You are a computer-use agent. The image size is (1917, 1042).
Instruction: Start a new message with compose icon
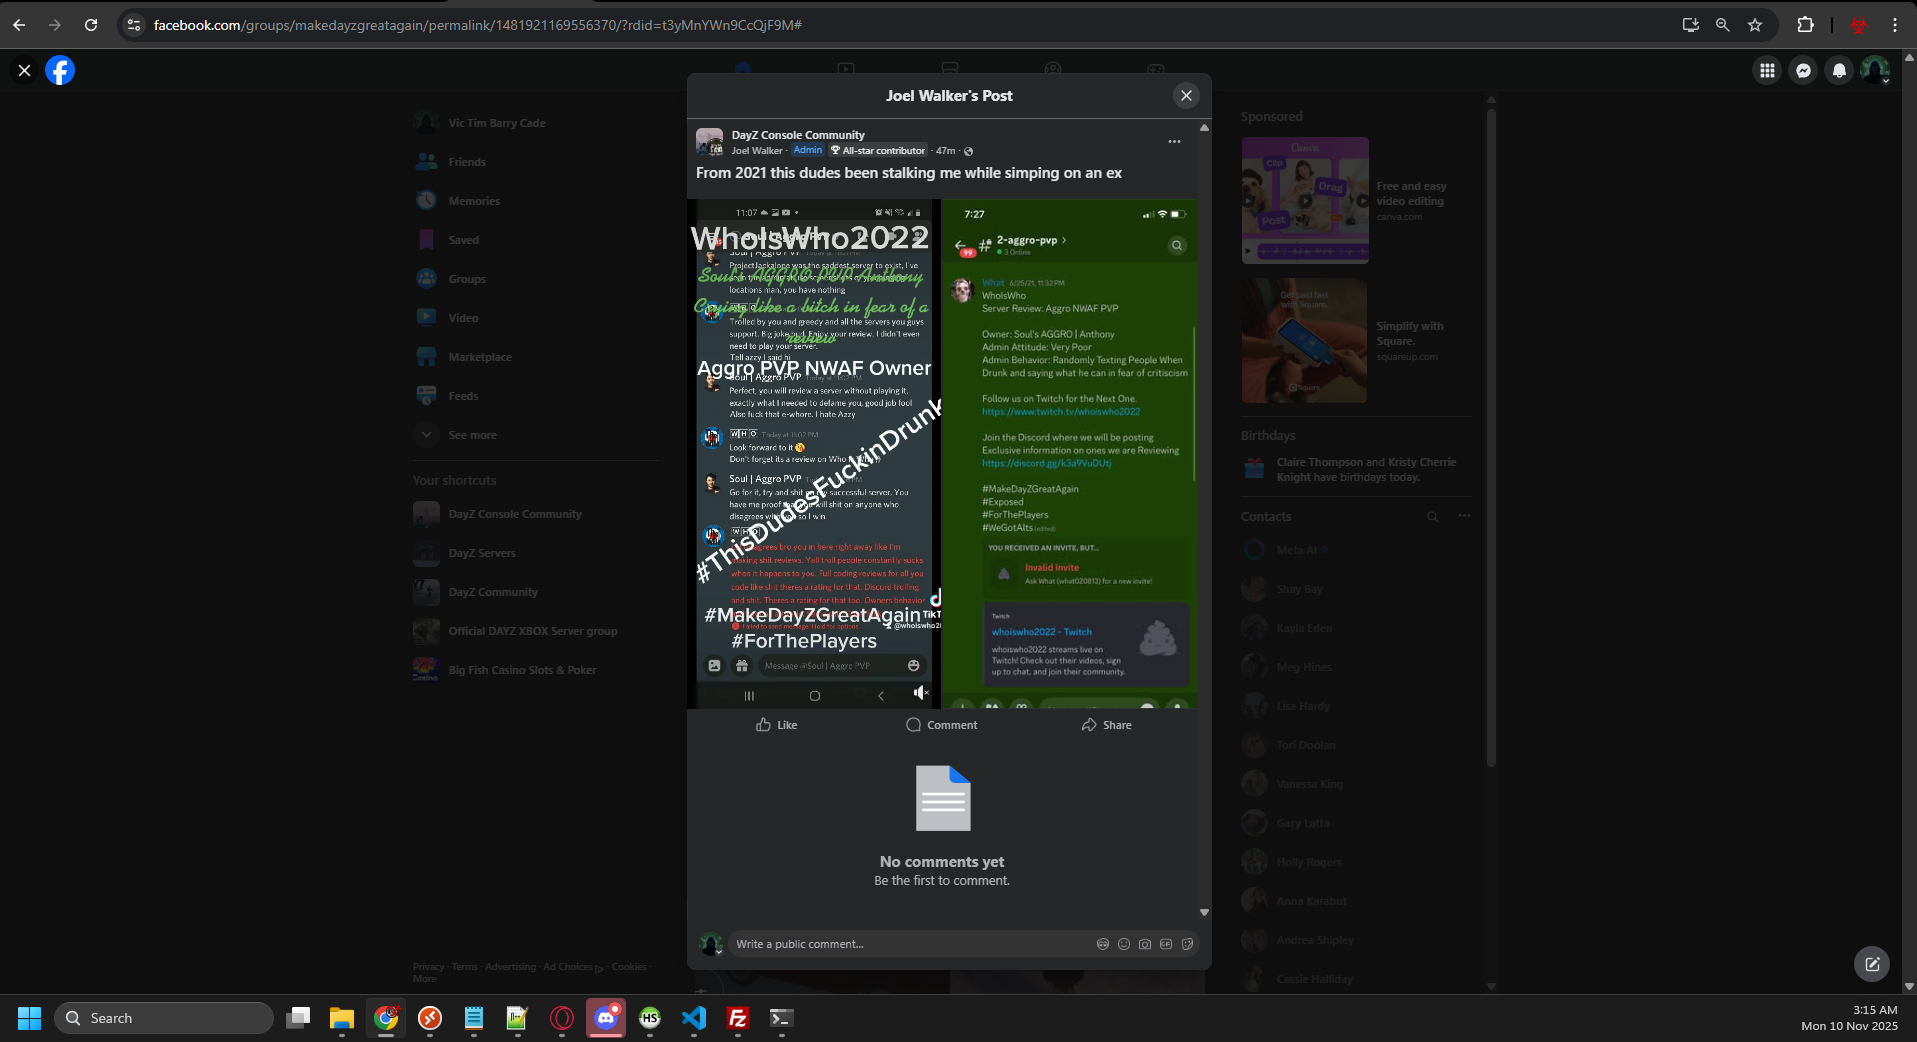[x=1872, y=964]
